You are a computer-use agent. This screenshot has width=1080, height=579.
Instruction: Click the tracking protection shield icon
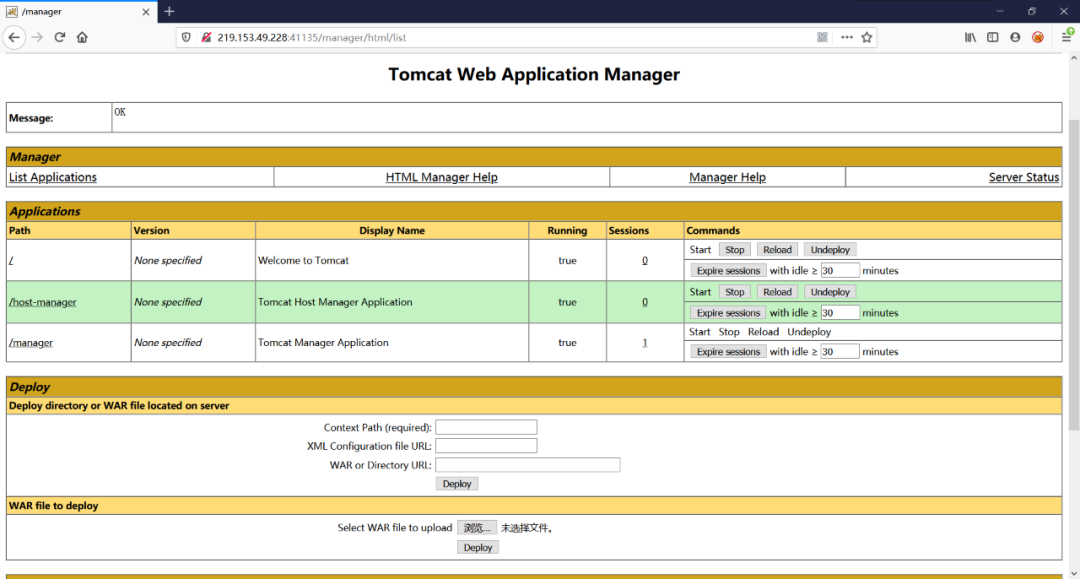coord(186,37)
